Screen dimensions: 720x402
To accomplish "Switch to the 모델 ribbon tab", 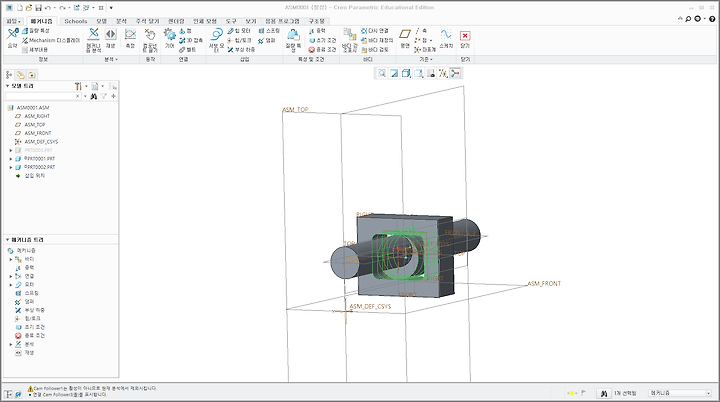I will [101, 21].
